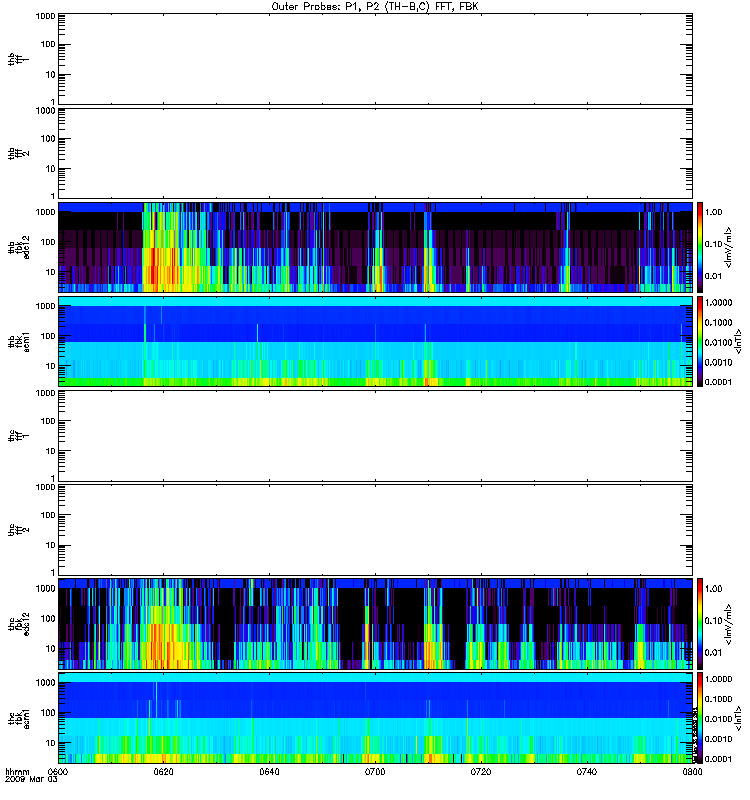The height and width of the screenshot is (800, 750).
Task: Click the empty thb fff 1 panel
Action: click(x=375, y=59)
